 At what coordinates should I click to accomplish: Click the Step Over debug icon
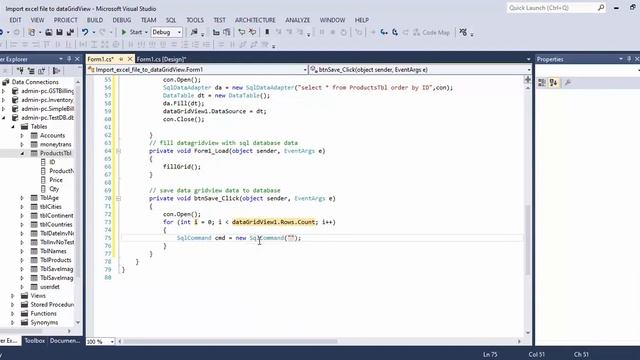click(x=395, y=32)
